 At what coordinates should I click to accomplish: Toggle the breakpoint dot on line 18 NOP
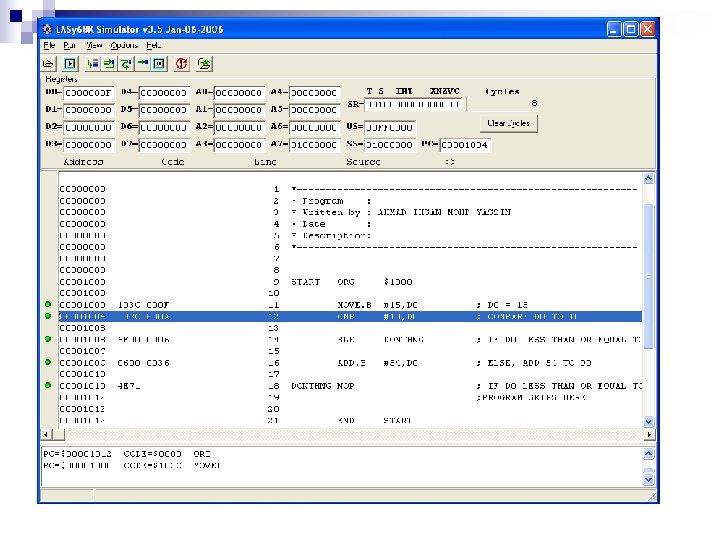click(48, 385)
